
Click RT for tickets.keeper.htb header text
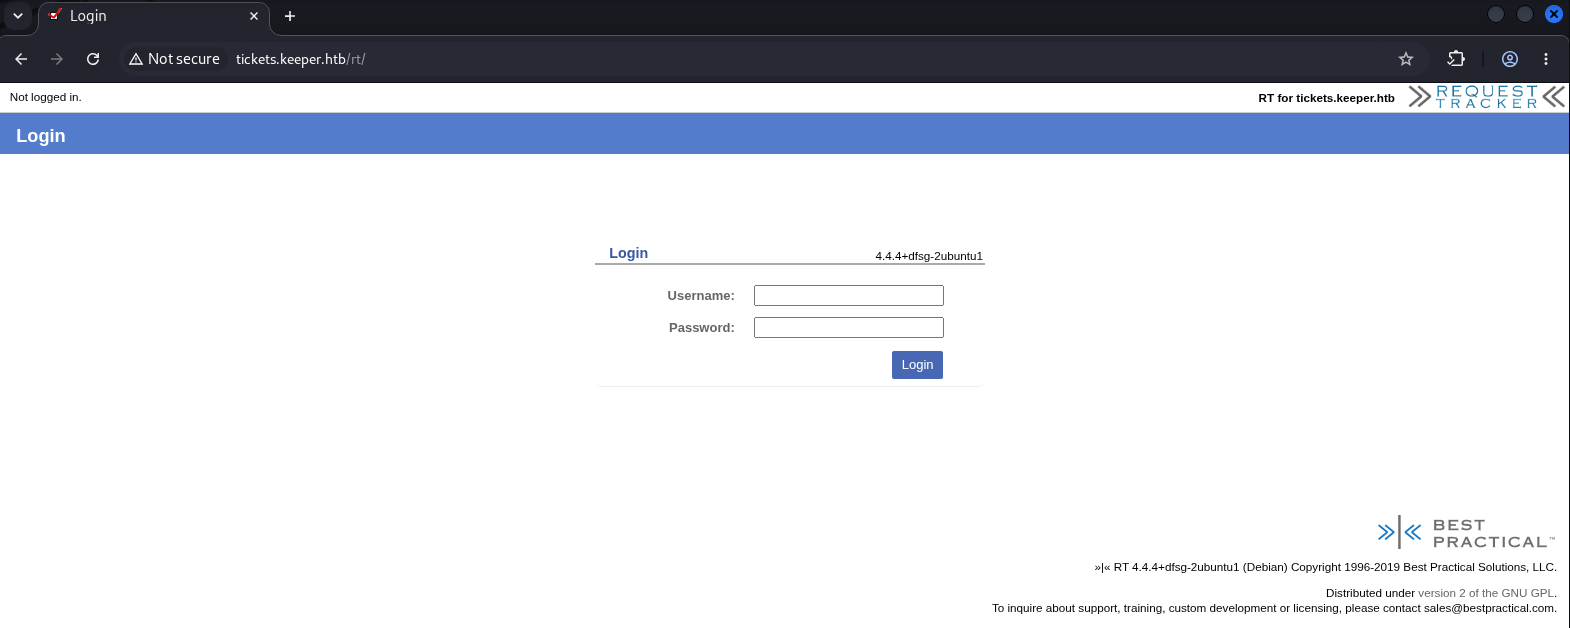coord(1326,98)
